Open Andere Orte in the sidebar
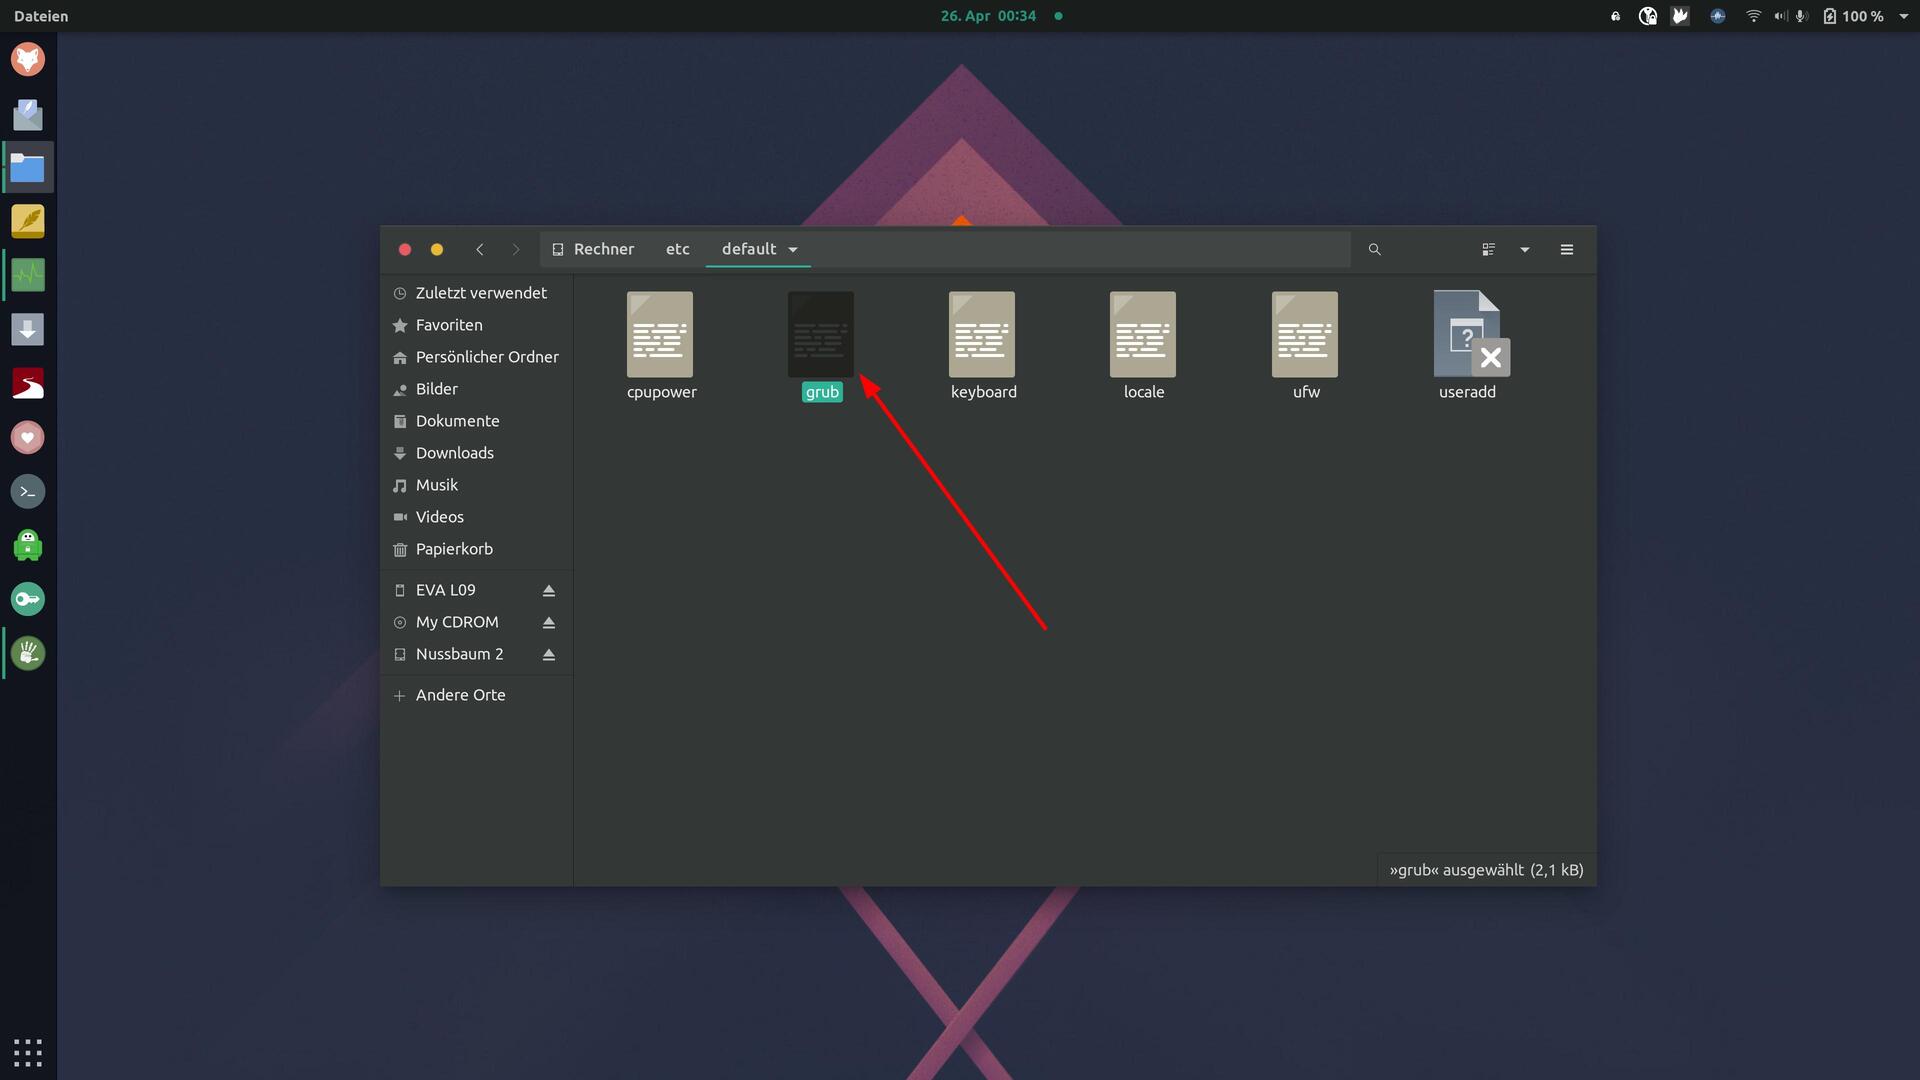The image size is (1920, 1080). (460, 695)
